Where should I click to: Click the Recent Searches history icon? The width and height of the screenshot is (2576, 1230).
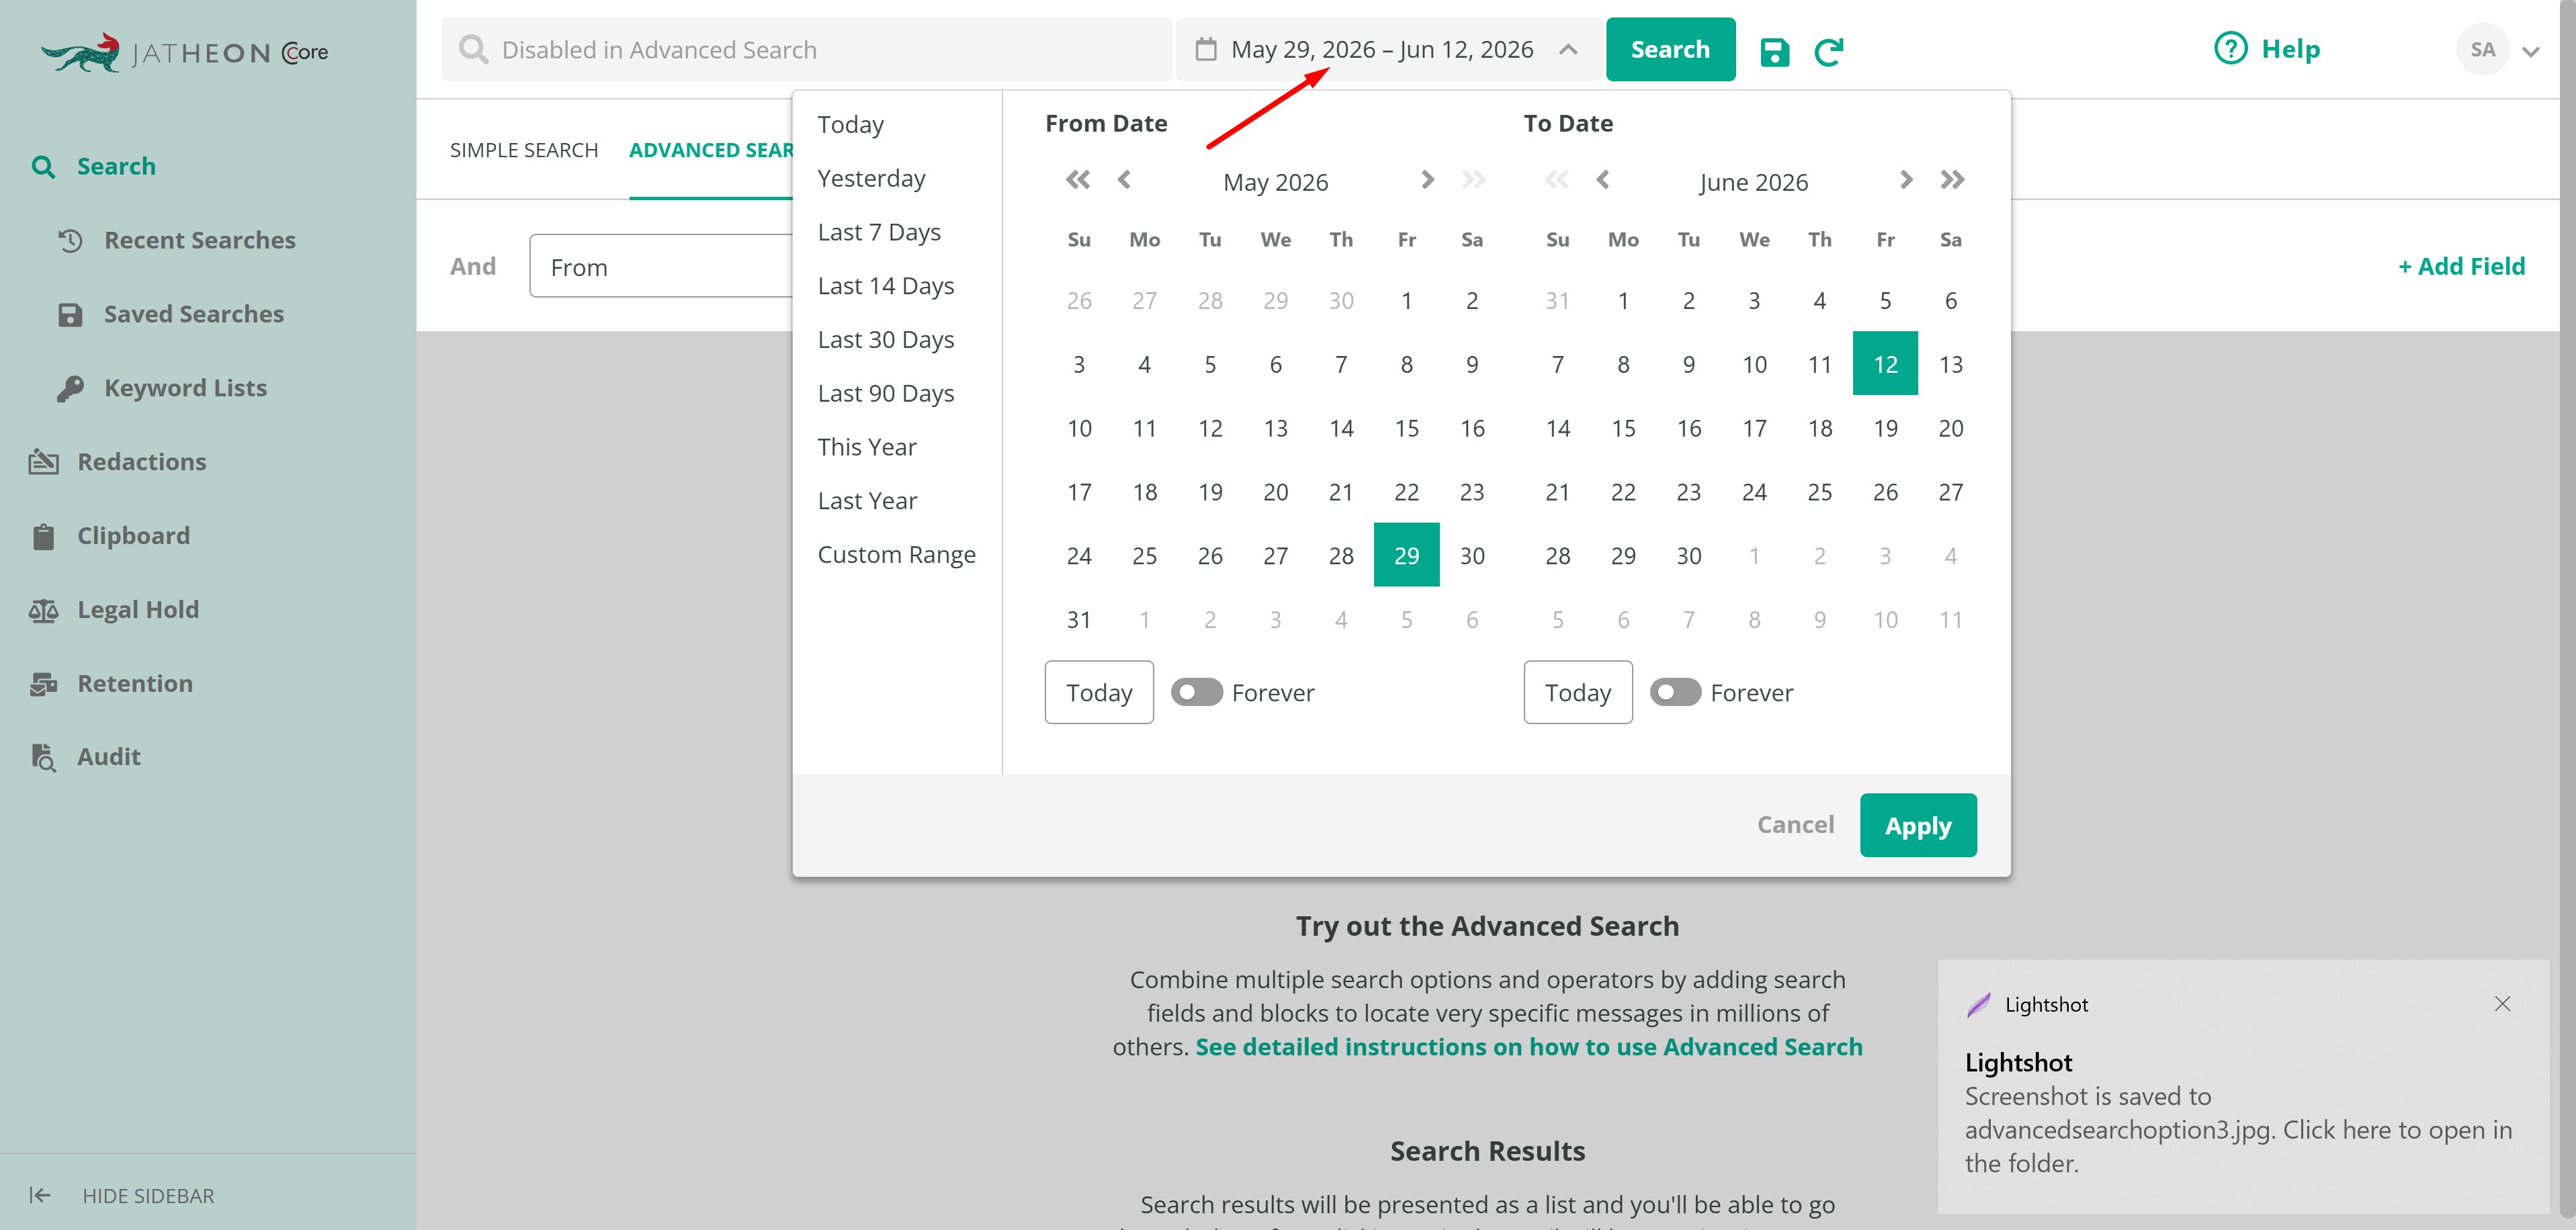pyautogui.click(x=70, y=241)
